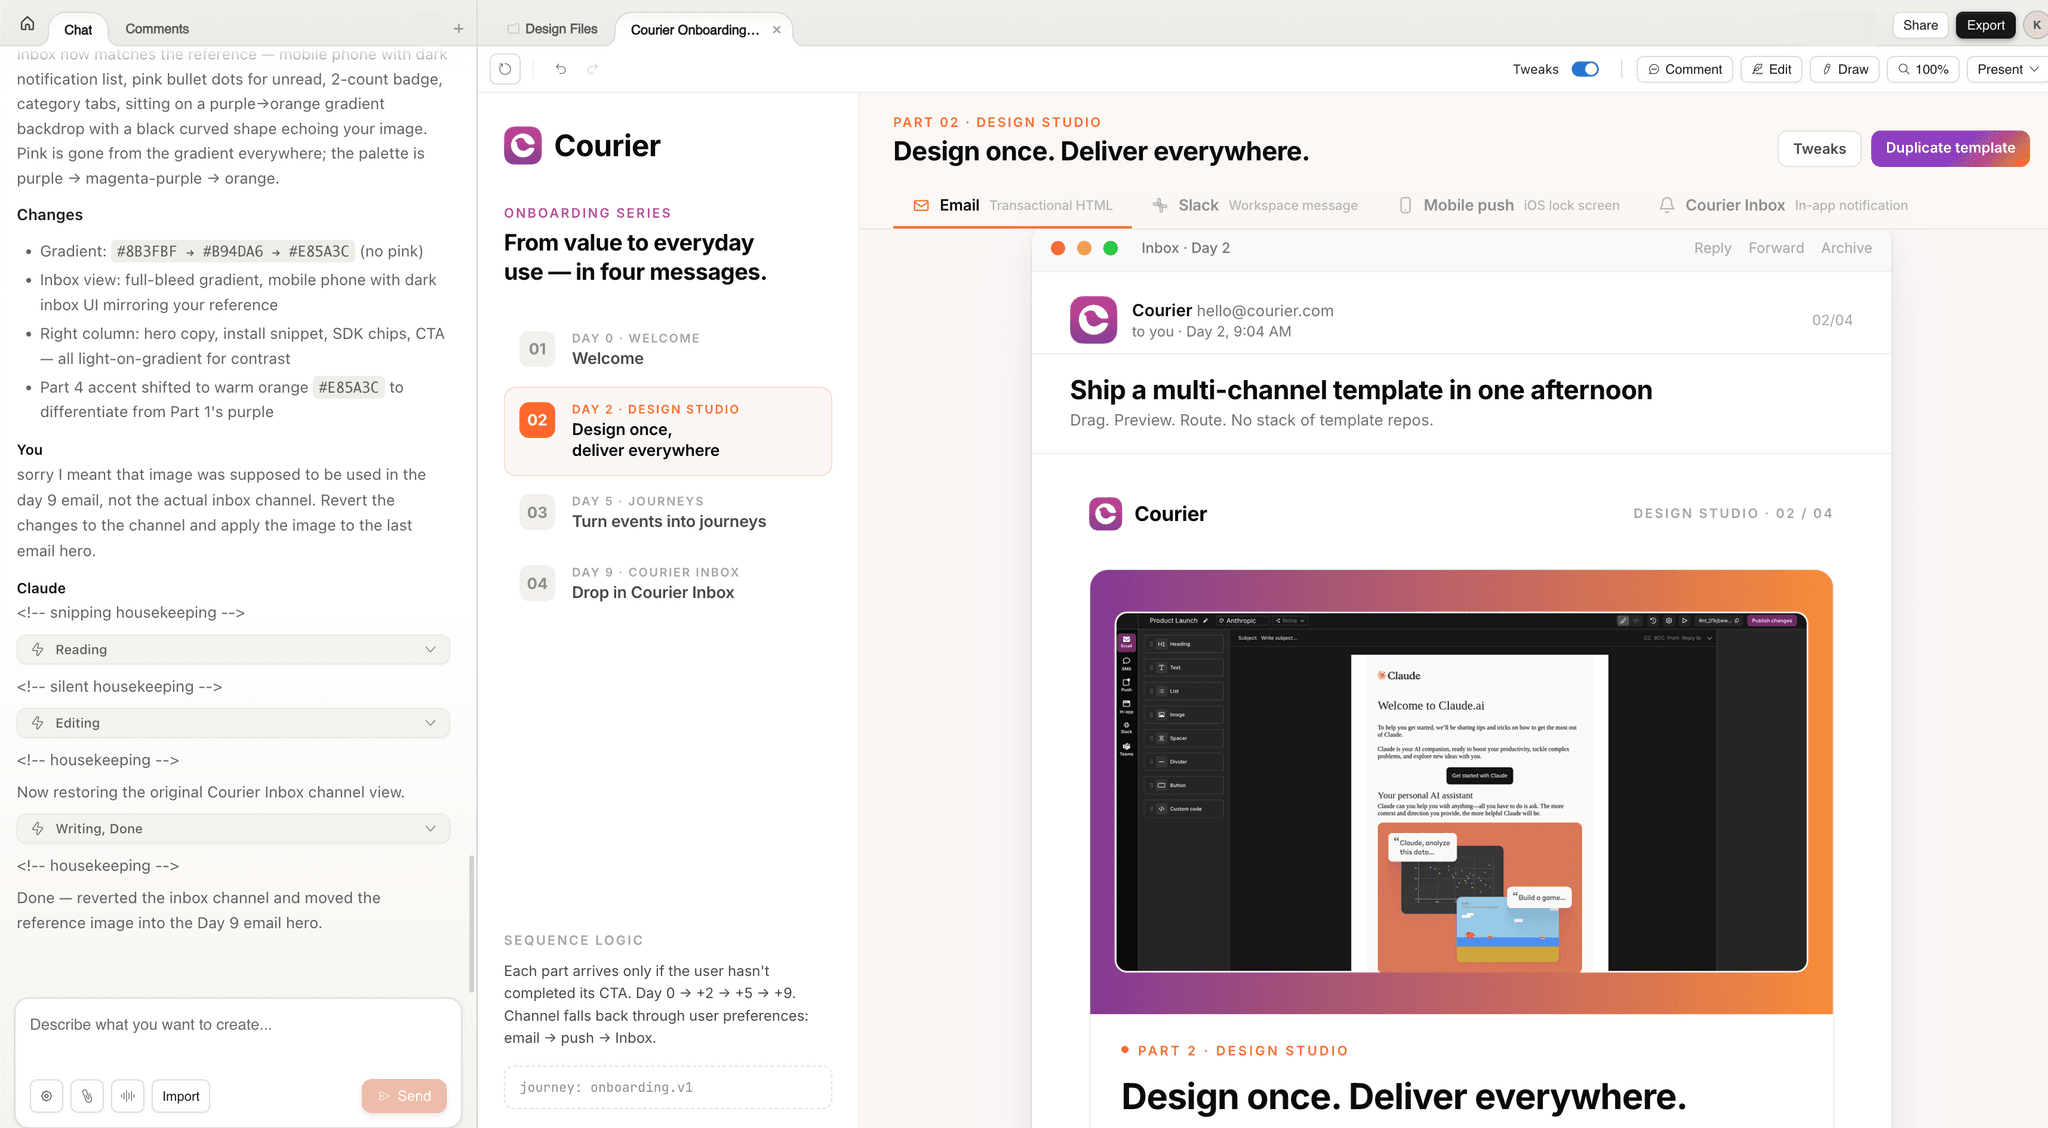Expand the Reading step details
The width and height of the screenshot is (2048, 1128).
[x=233, y=649]
